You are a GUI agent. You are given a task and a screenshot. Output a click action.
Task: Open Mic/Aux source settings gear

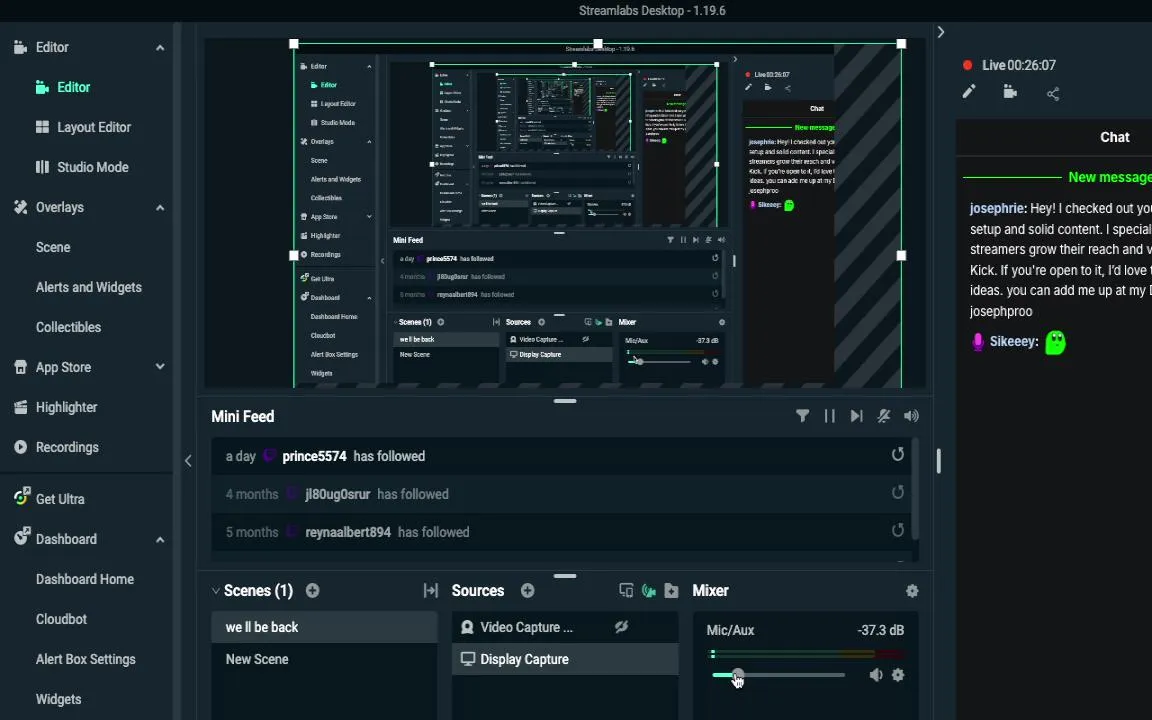click(898, 674)
